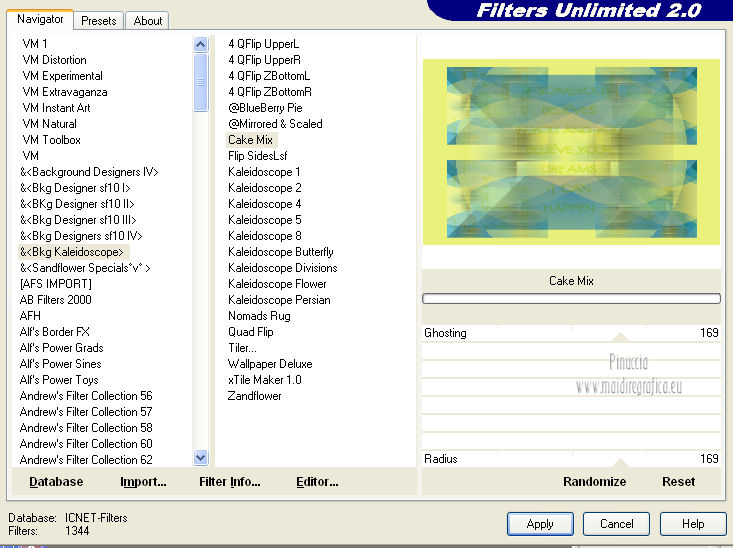Choose the Kaleidoscope Butterfly filter
This screenshot has width=733, height=548.
[280, 252]
